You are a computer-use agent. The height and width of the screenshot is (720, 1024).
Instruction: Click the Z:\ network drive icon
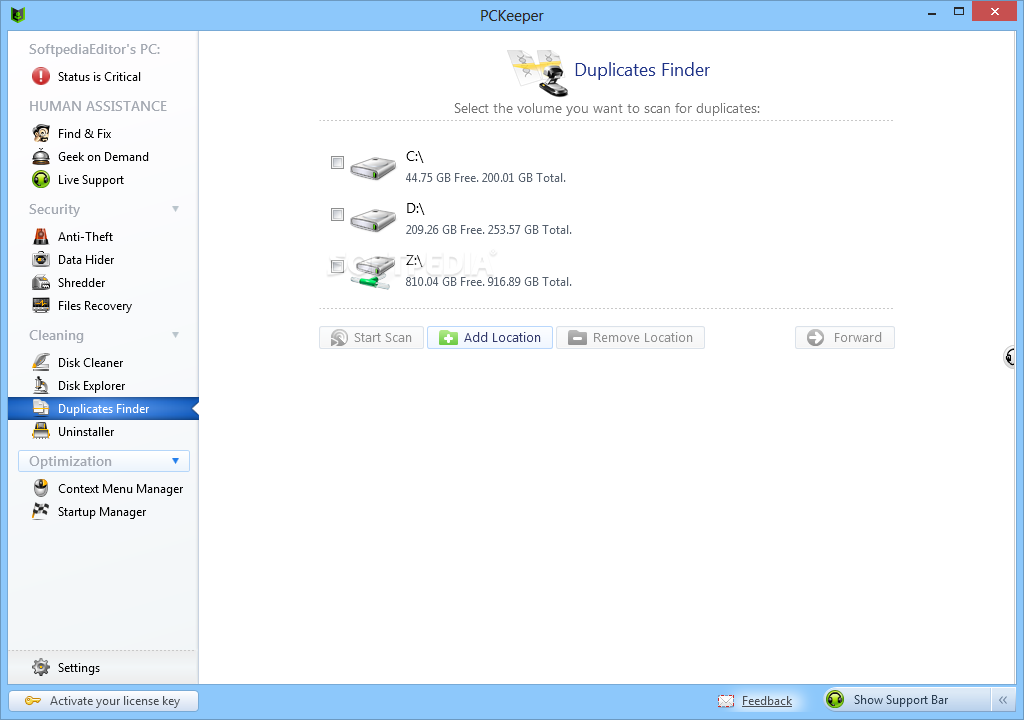click(373, 272)
